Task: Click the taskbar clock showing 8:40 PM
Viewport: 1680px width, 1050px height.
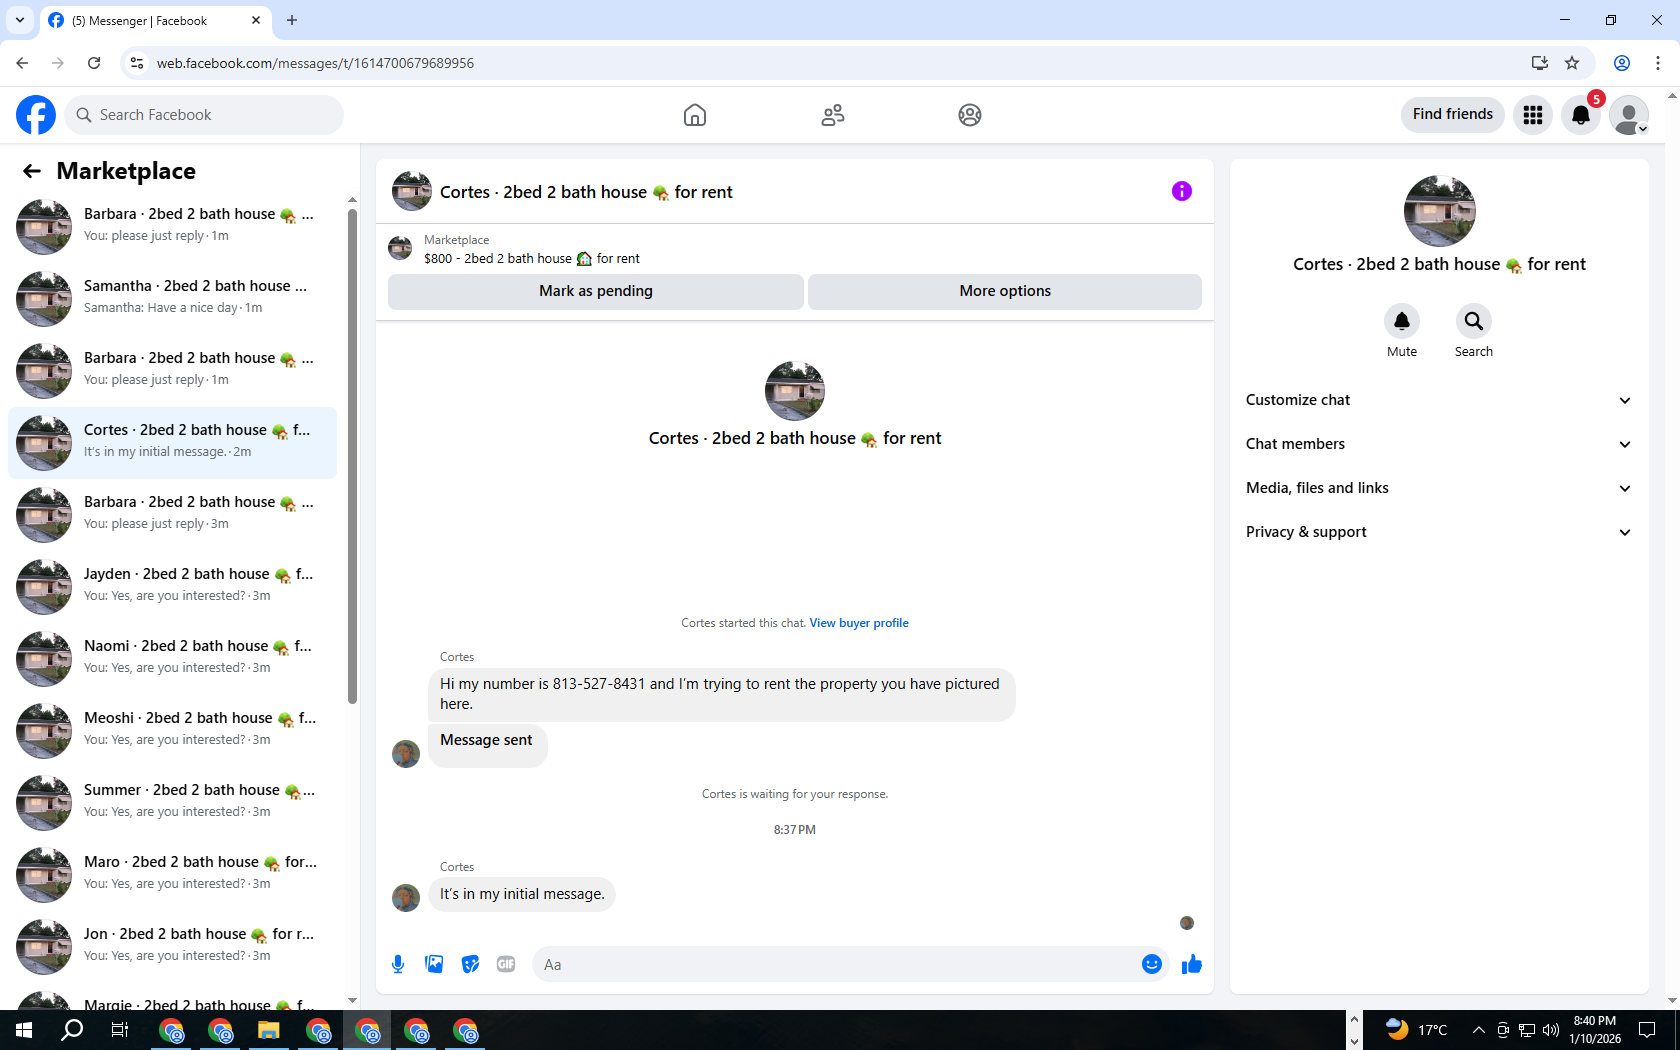Action: pos(1595,1030)
